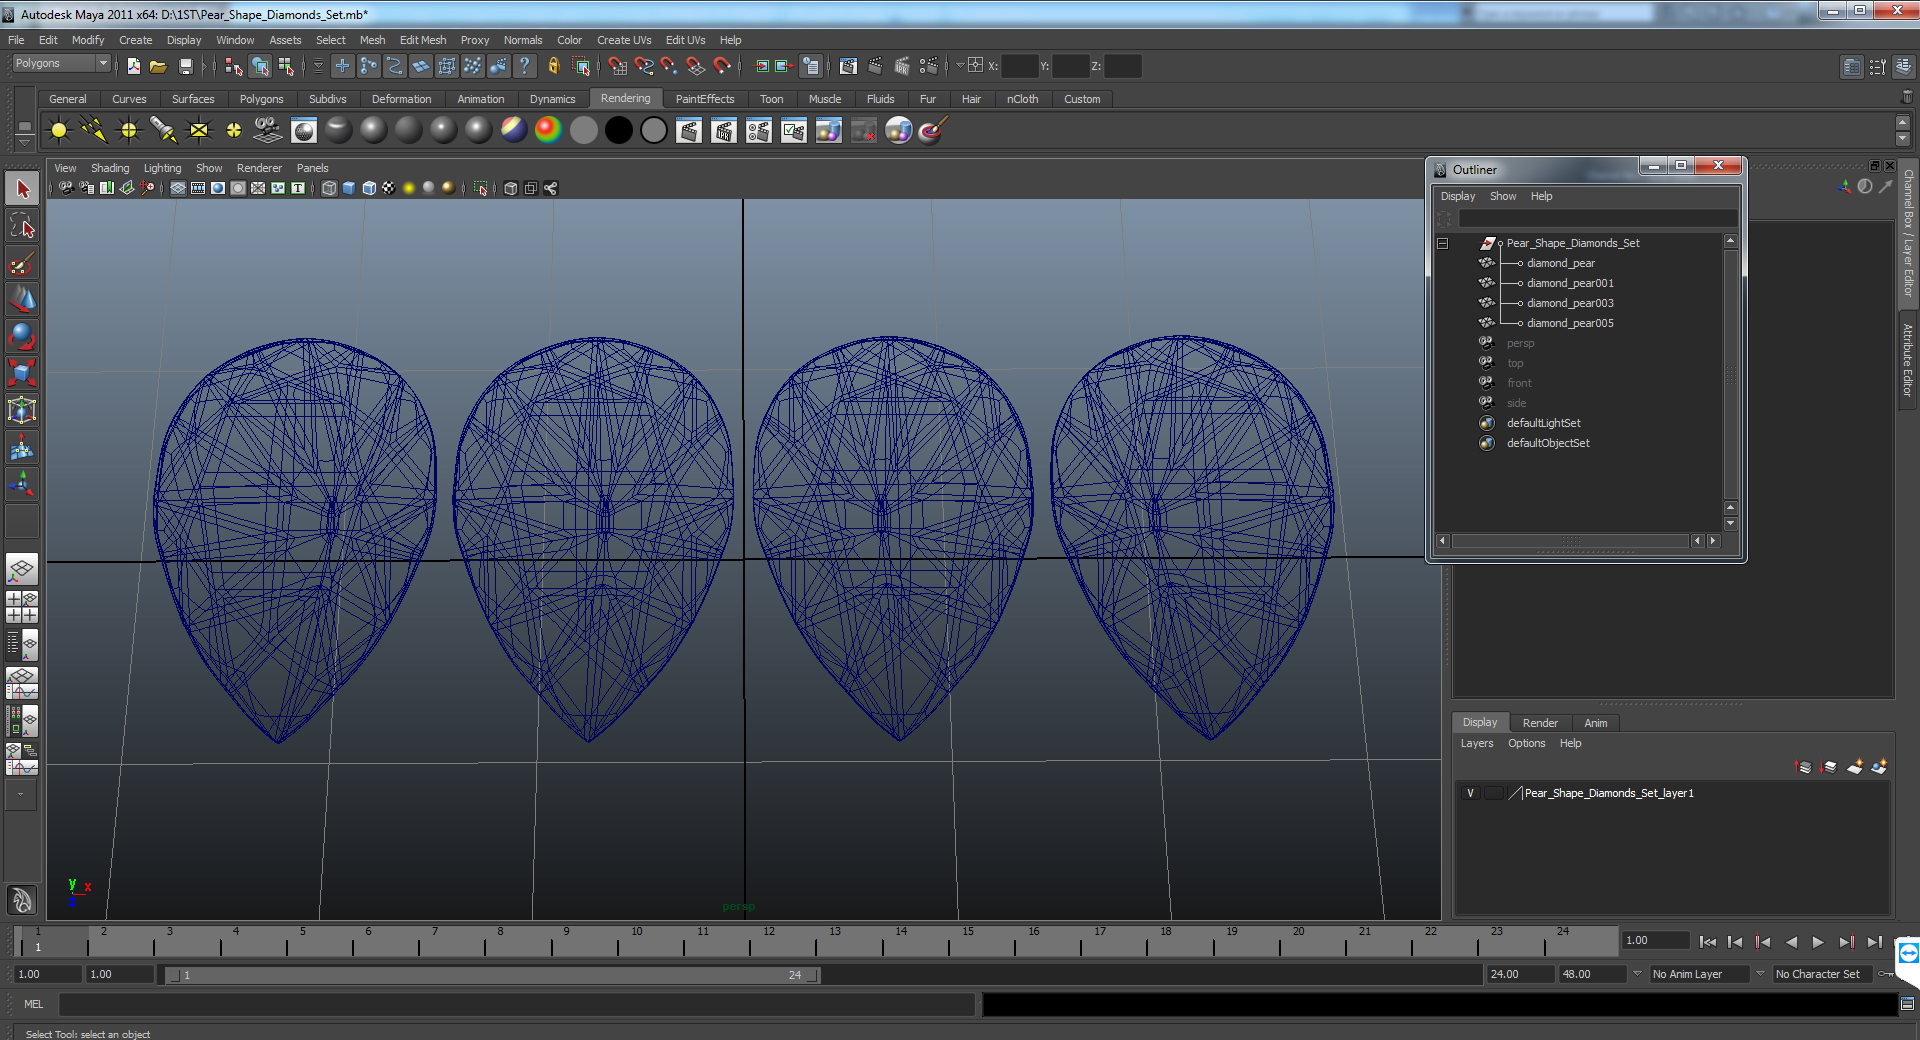
Task: Click the current frame field showing 1.00
Action: click(x=1655, y=940)
